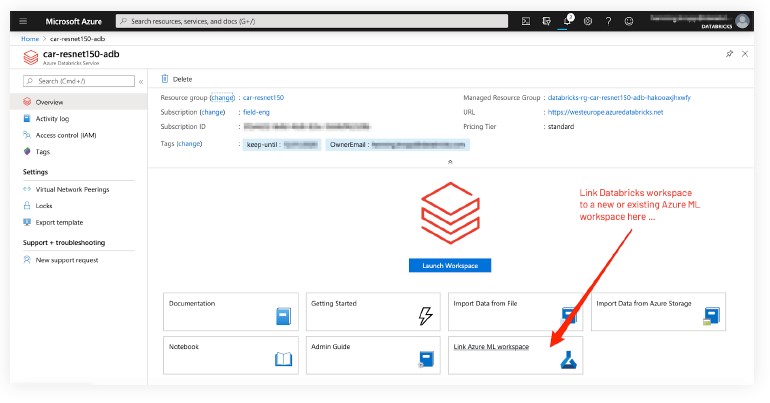Click the Virtual Network Peerings icon
The height and width of the screenshot is (403, 770).
click(27, 189)
